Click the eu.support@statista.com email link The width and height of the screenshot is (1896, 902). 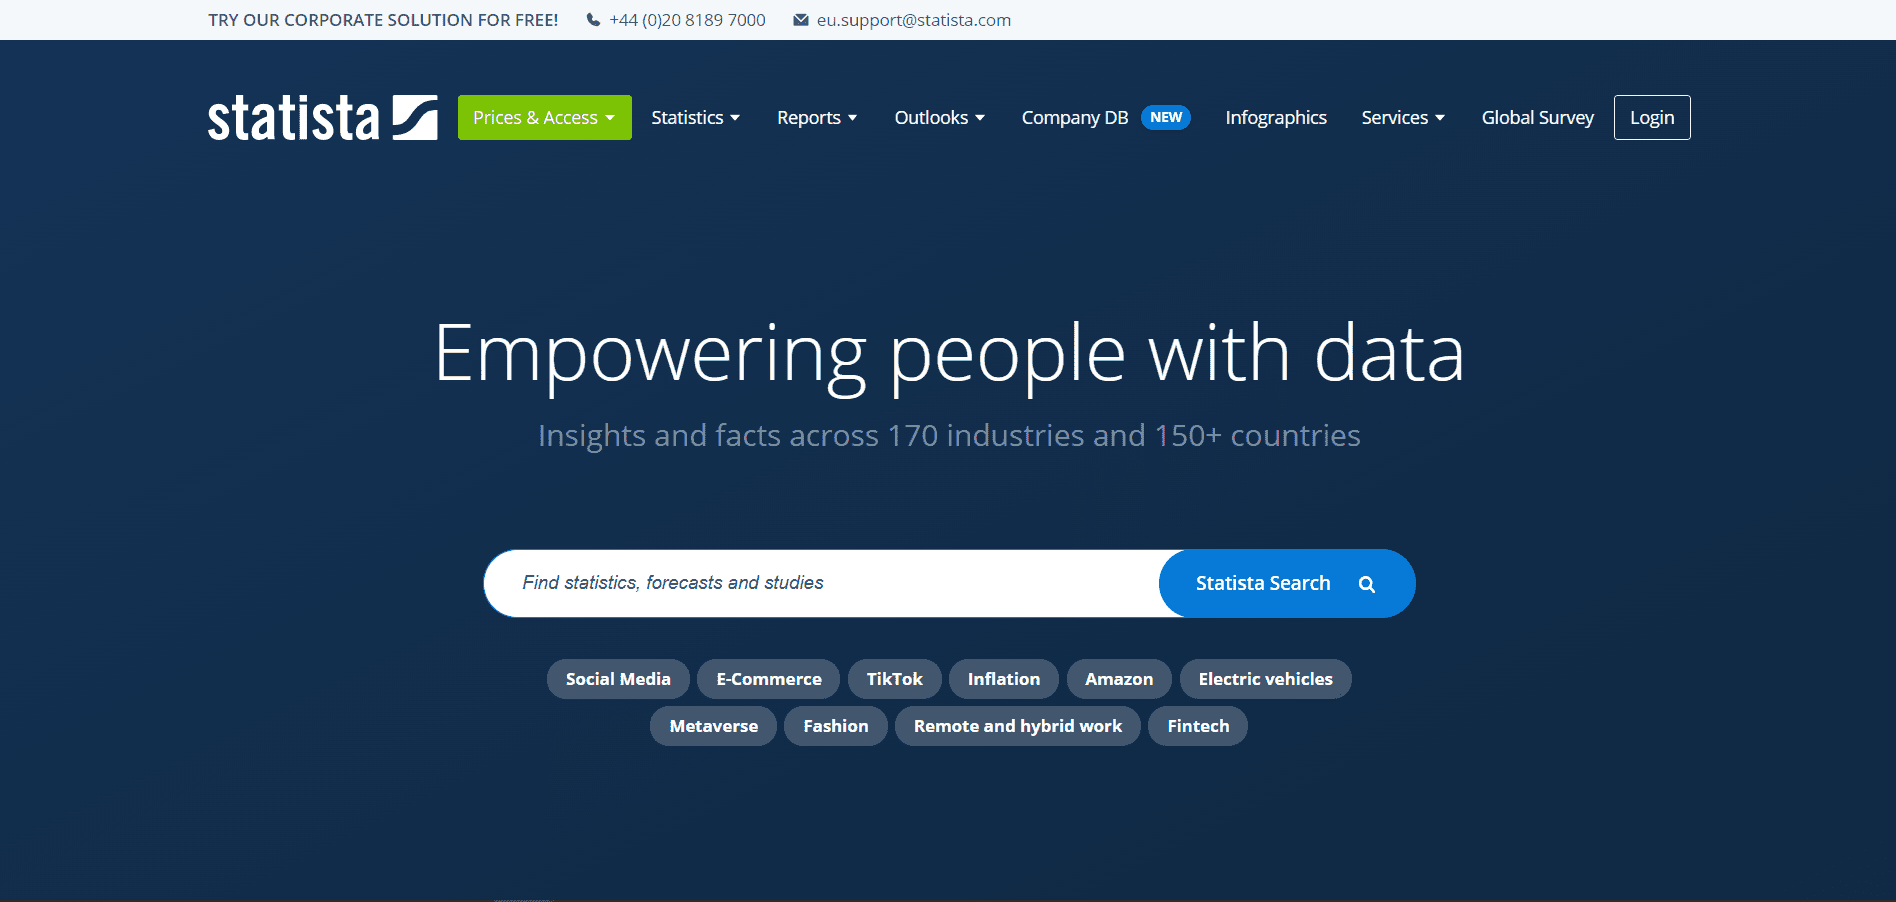(913, 20)
